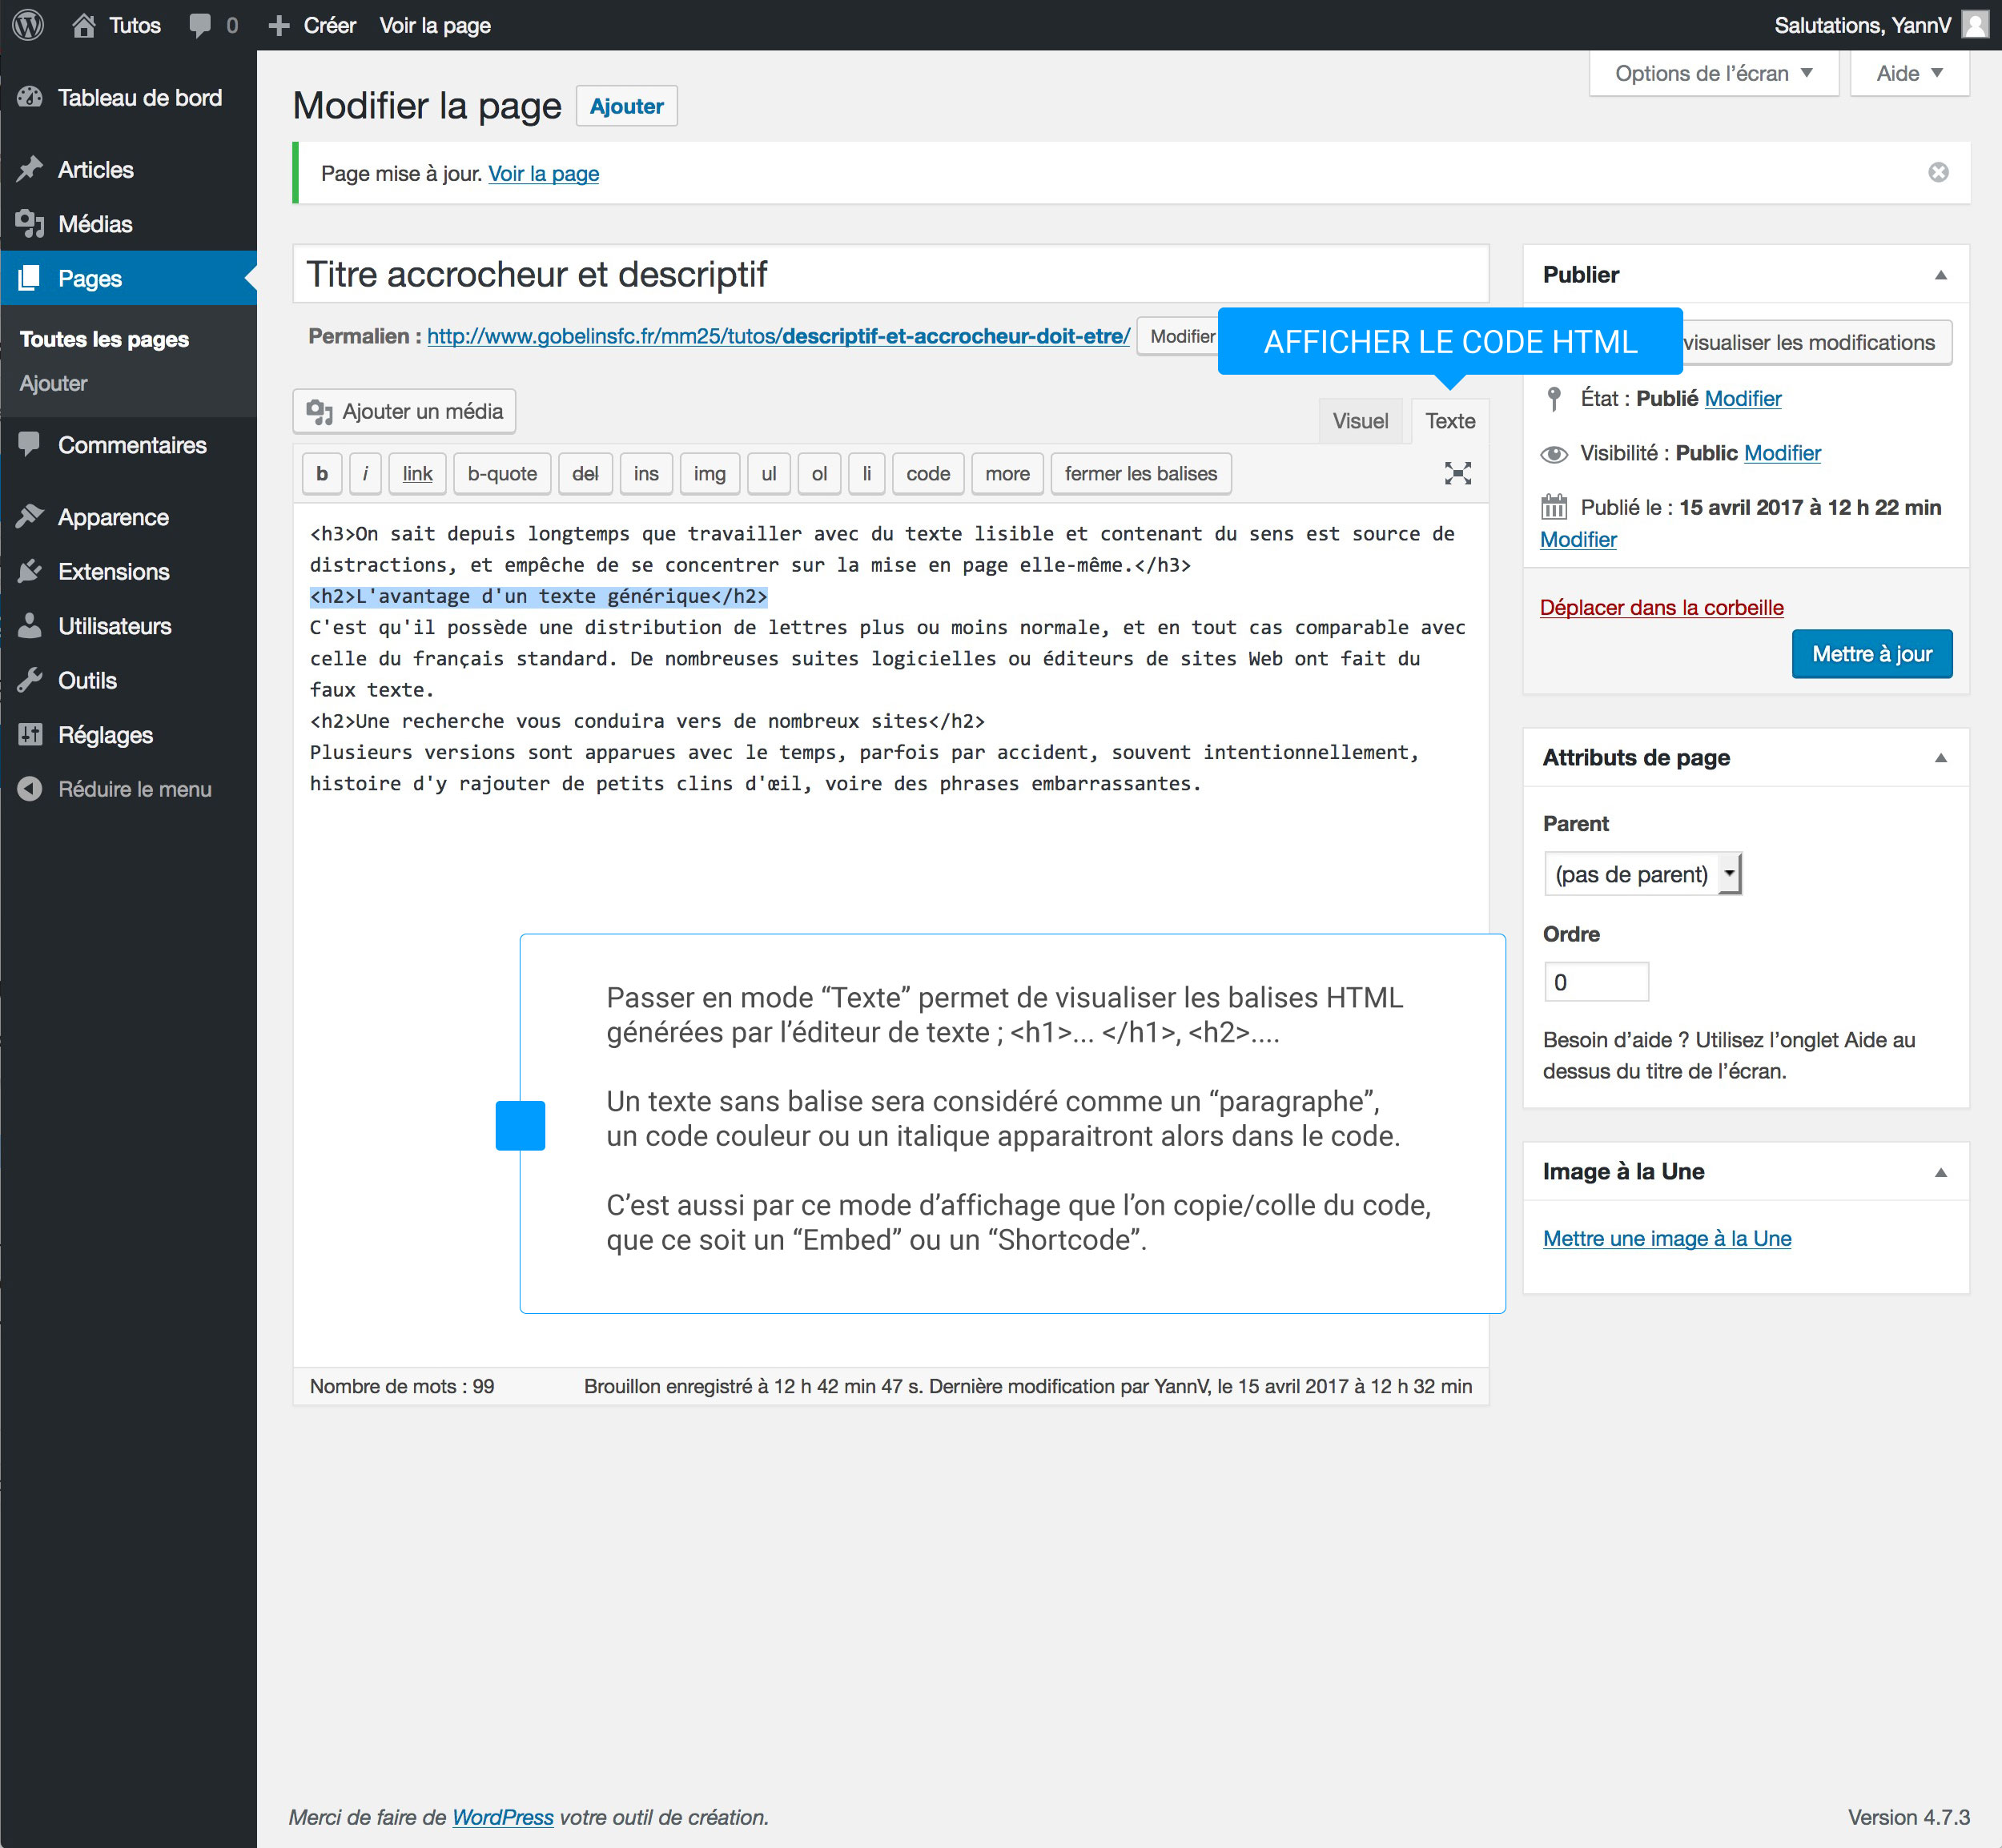Click fermer les balises button
This screenshot has width=2002, height=1848.
(1141, 474)
